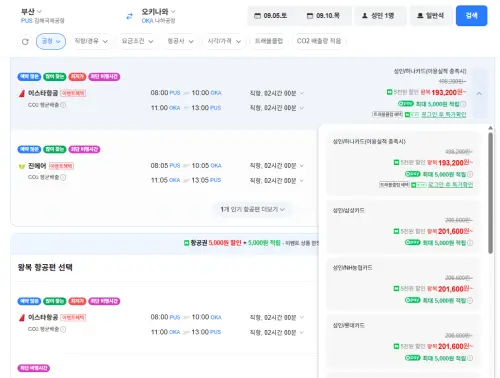Open the 항공사 airline filter dropdown
Screen dimensions: 500x378
coord(180,41)
